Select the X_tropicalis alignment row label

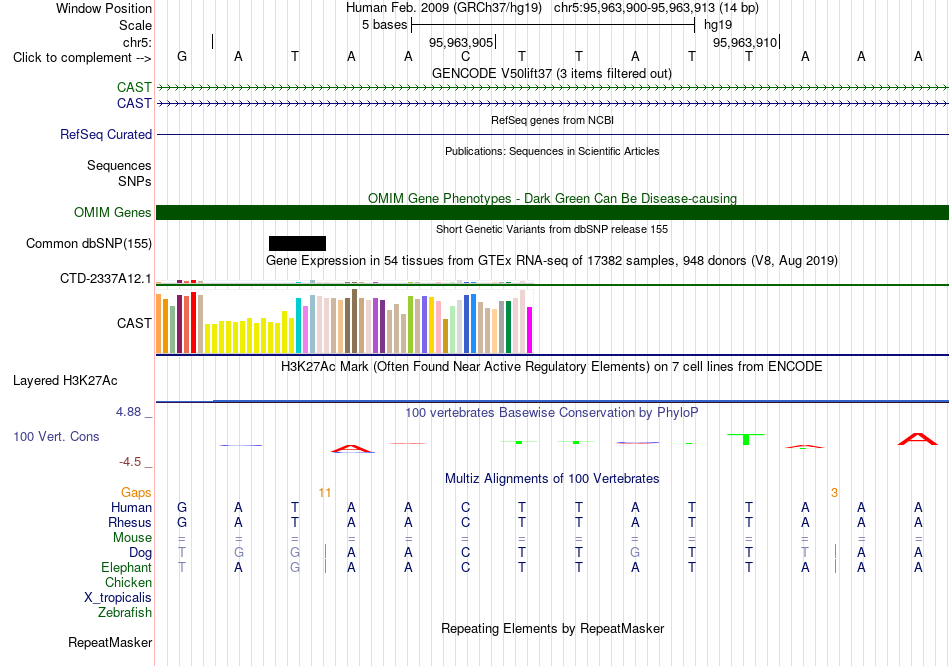(118, 598)
